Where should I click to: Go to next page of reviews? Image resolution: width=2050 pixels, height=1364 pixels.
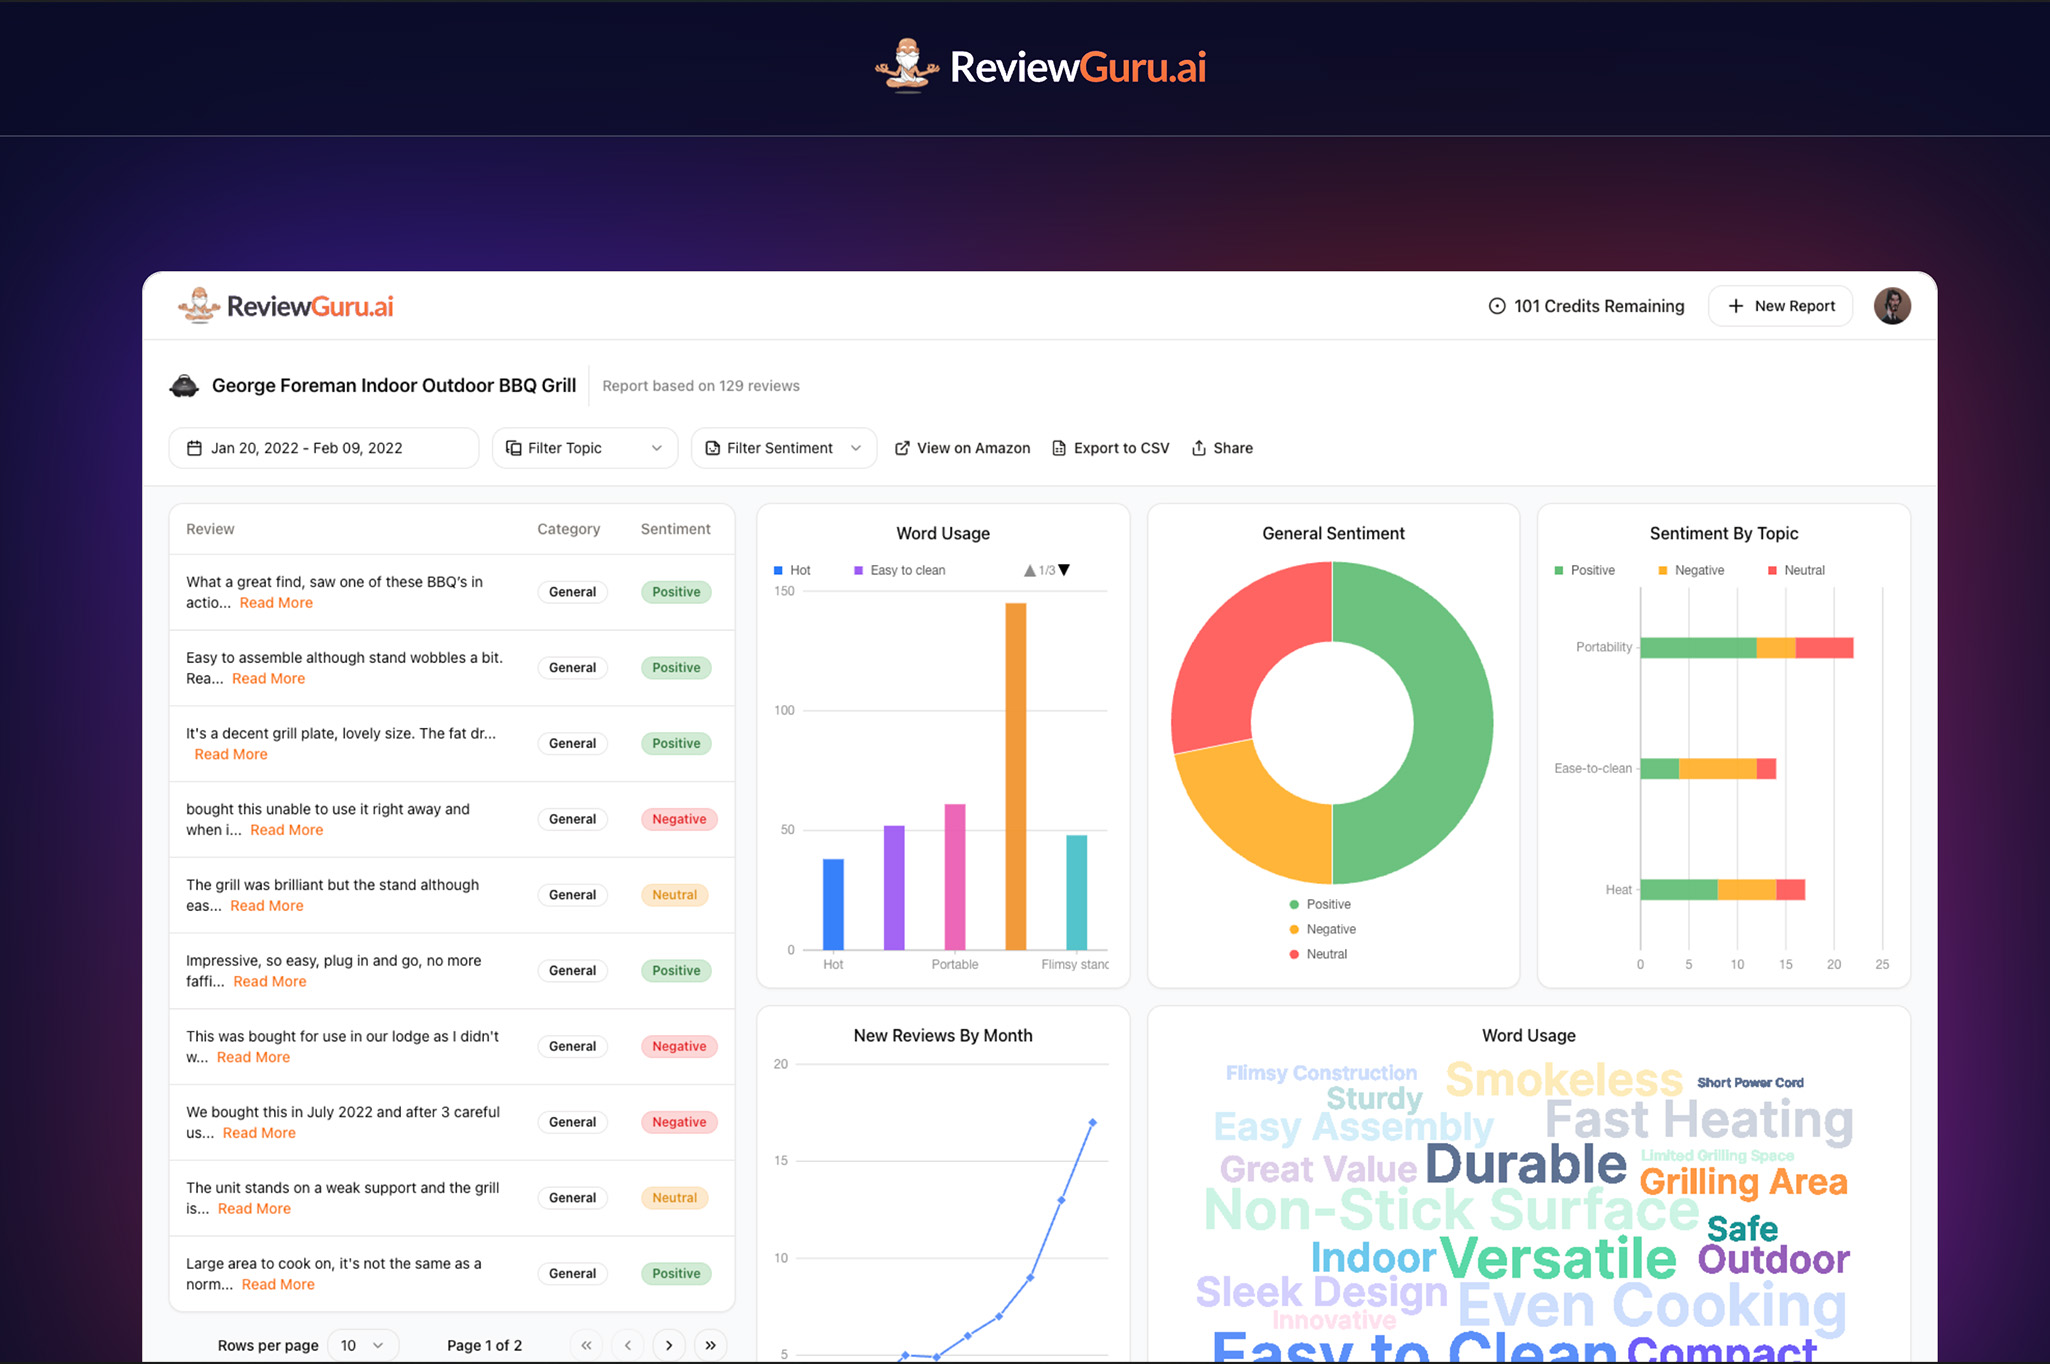point(669,1345)
